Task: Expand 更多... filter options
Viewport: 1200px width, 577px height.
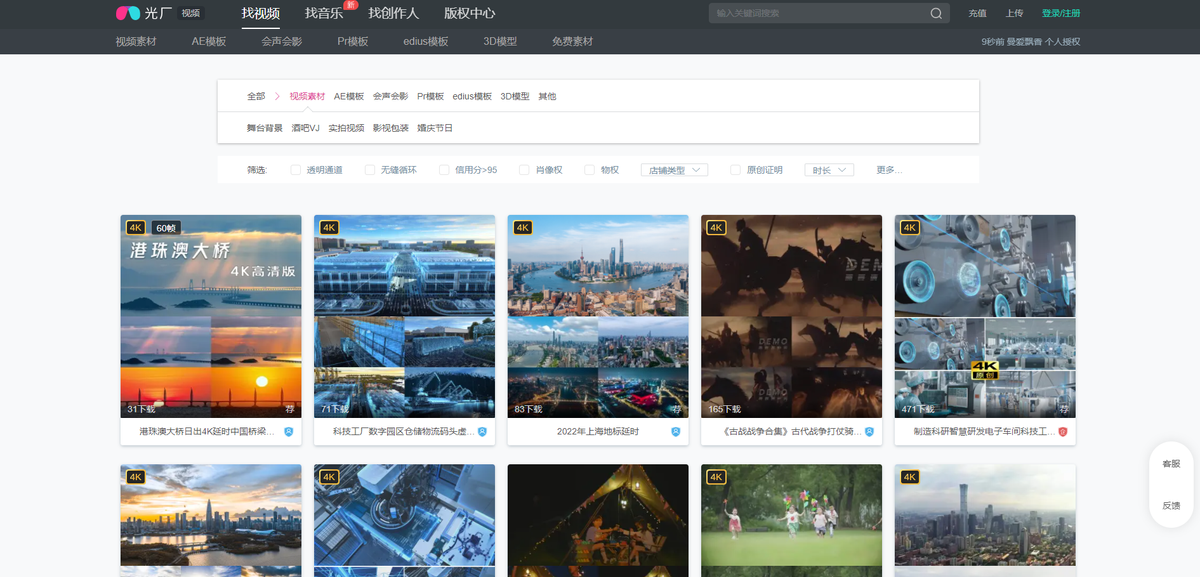Action: 889,170
